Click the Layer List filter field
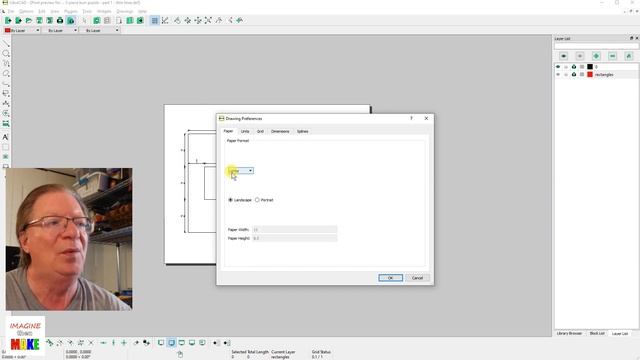The image size is (640, 360). pyautogui.click(x=596, y=46)
